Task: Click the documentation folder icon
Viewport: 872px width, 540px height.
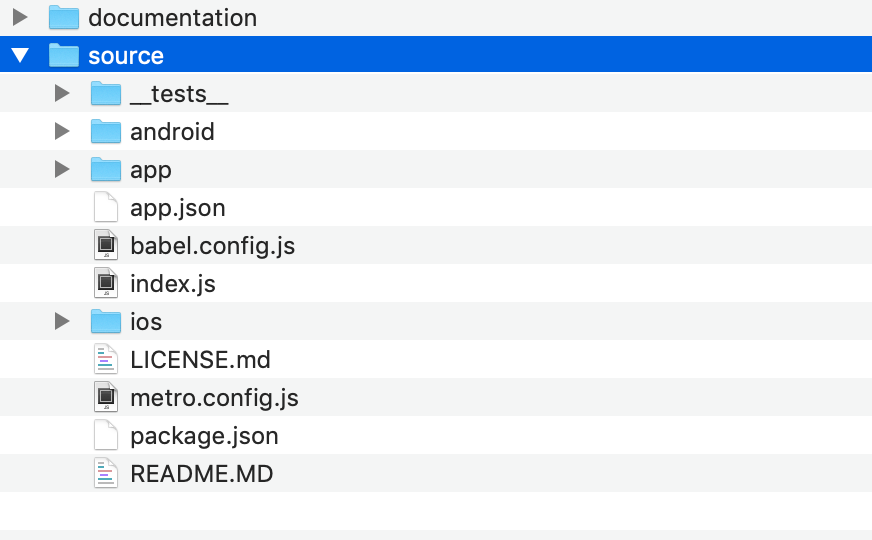Action: click(x=63, y=17)
